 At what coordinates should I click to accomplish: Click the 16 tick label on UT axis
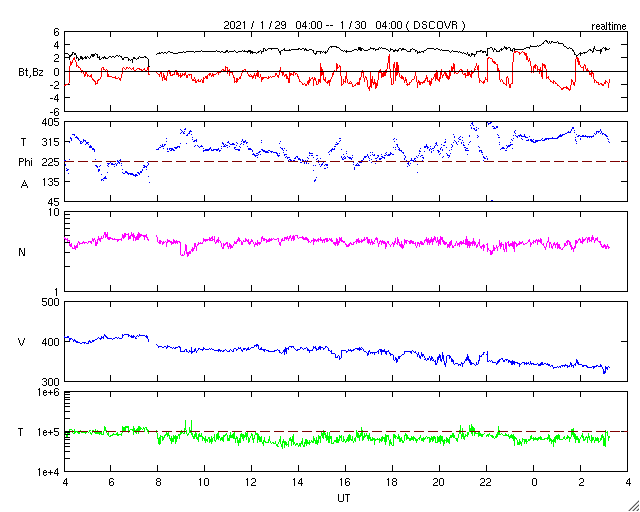345,482
